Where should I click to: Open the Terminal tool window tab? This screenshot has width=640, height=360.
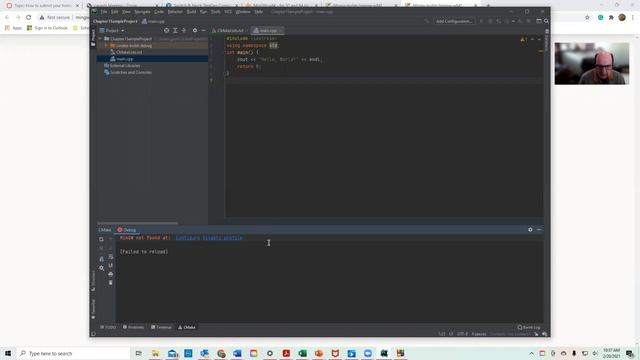coord(161,327)
